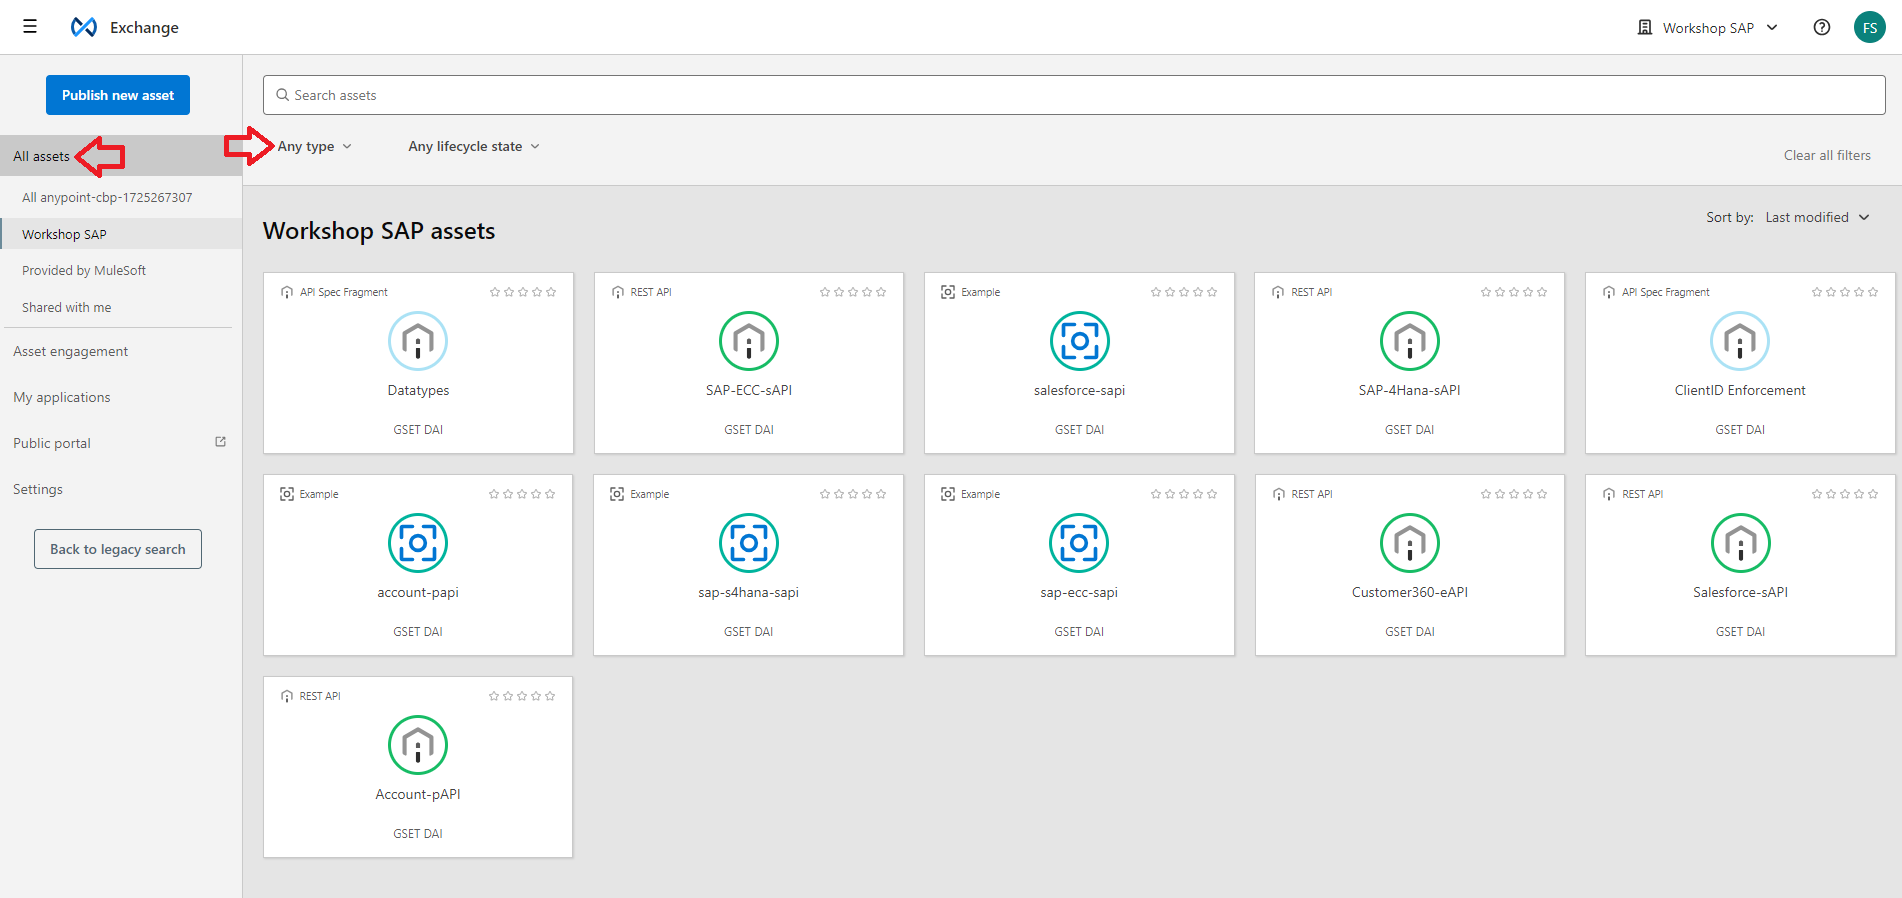Open My applications section
Viewport: 1902px width, 898px height.
(x=62, y=397)
